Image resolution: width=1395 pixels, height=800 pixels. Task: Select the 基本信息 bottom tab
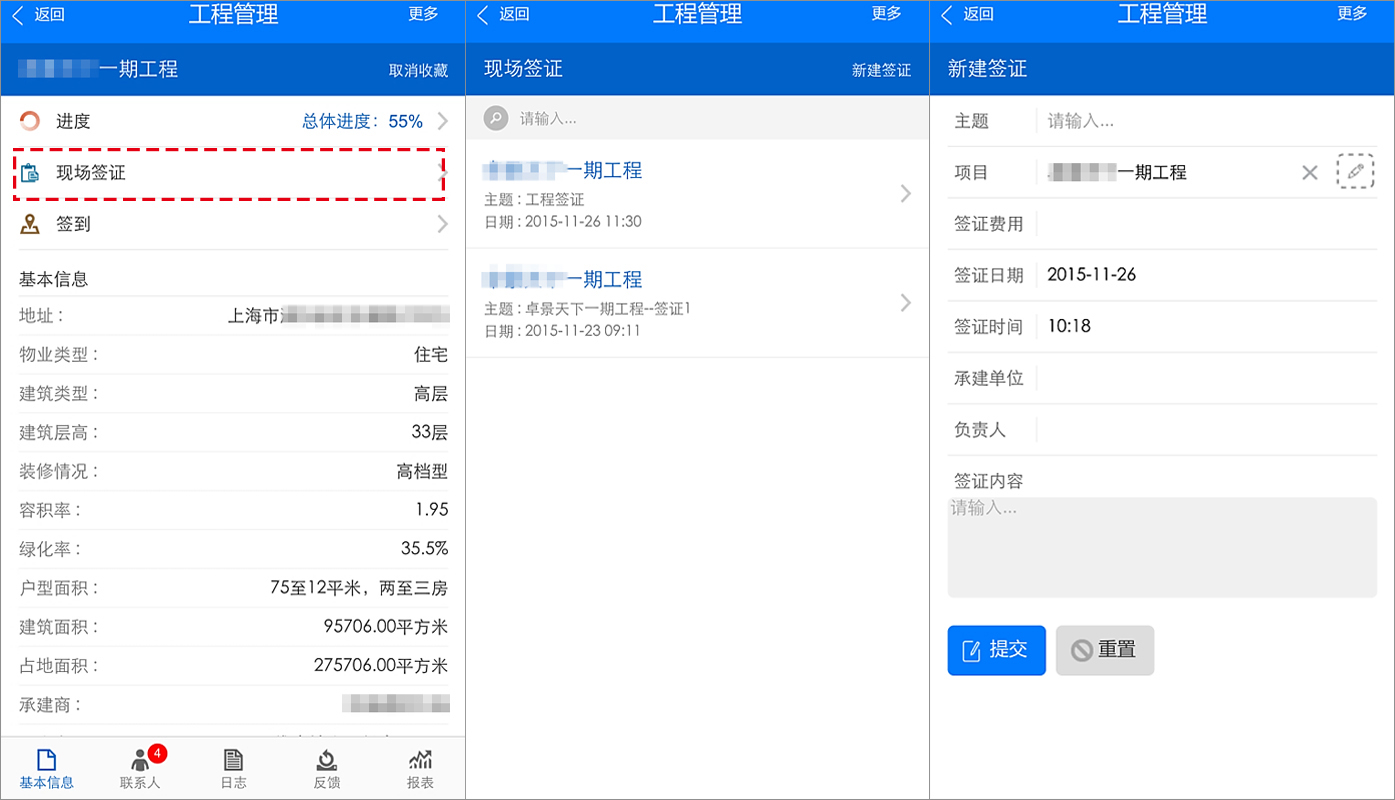pos(46,770)
